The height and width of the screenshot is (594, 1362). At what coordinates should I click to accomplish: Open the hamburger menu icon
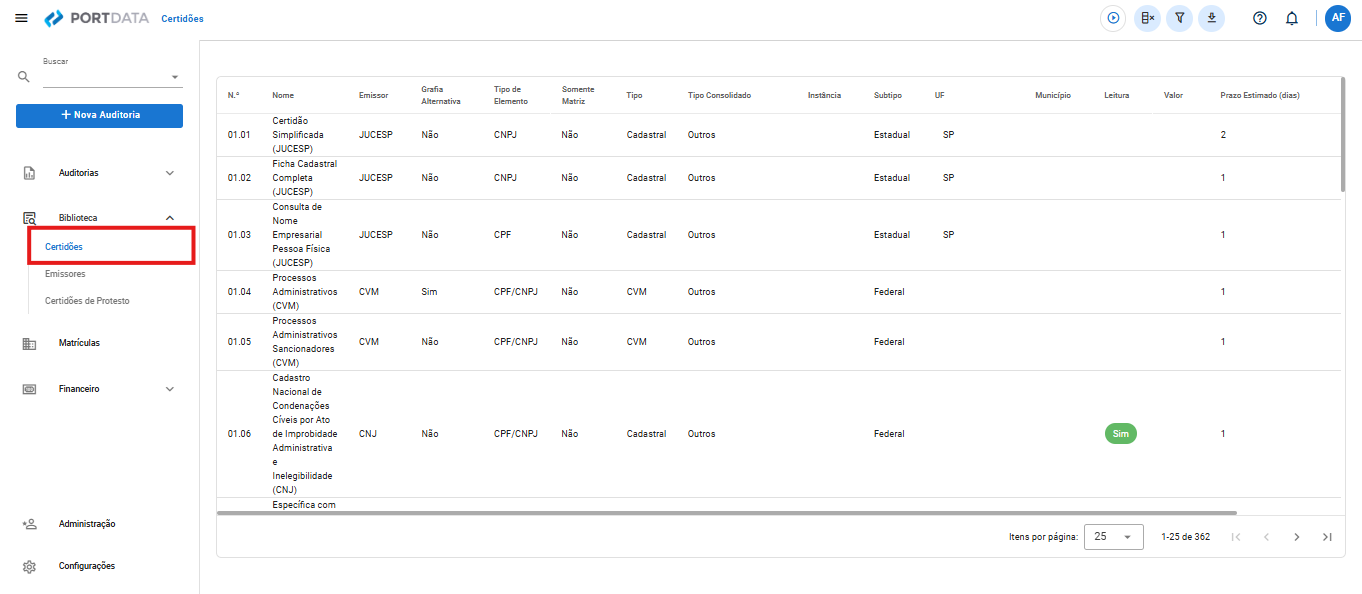pyautogui.click(x=21, y=18)
